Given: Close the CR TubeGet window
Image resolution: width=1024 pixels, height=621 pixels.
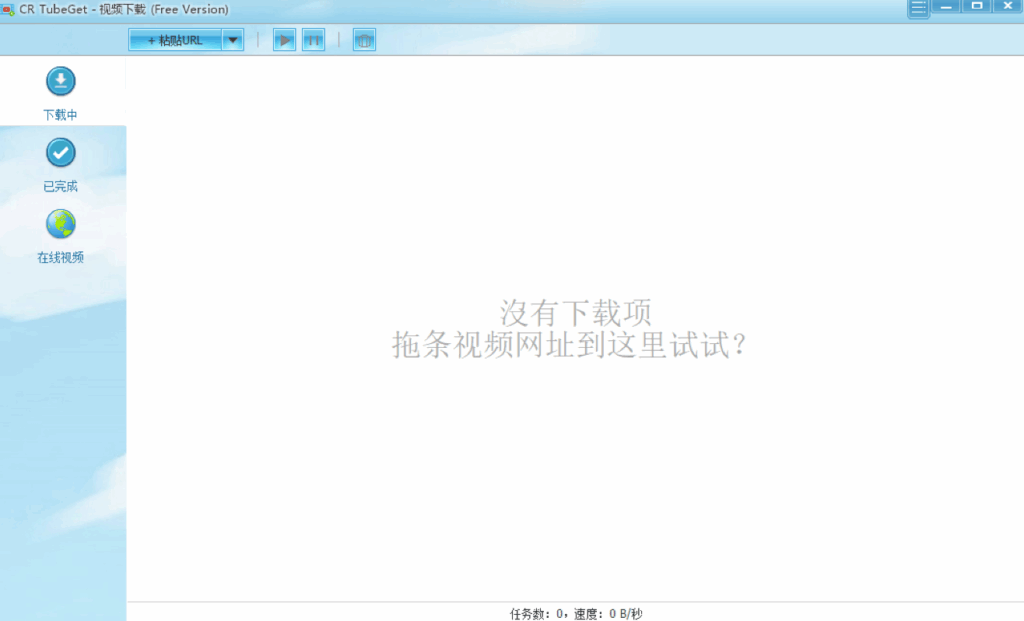Looking at the screenshot, I should pos(1008,6).
